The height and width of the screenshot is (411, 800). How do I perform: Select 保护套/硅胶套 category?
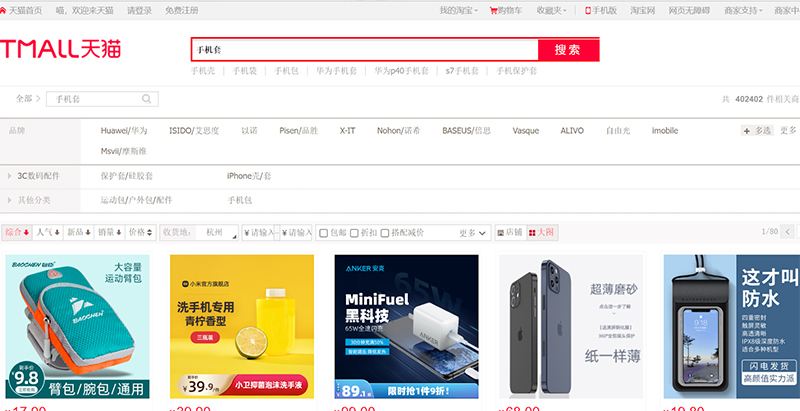pos(127,176)
